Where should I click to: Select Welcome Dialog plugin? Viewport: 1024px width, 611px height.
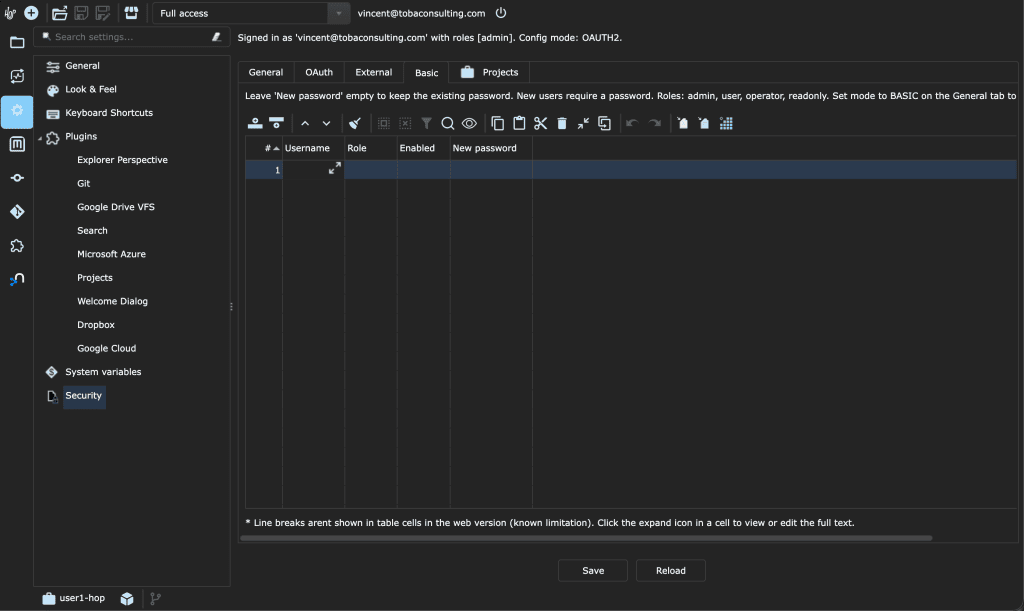click(x=112, y=301)
